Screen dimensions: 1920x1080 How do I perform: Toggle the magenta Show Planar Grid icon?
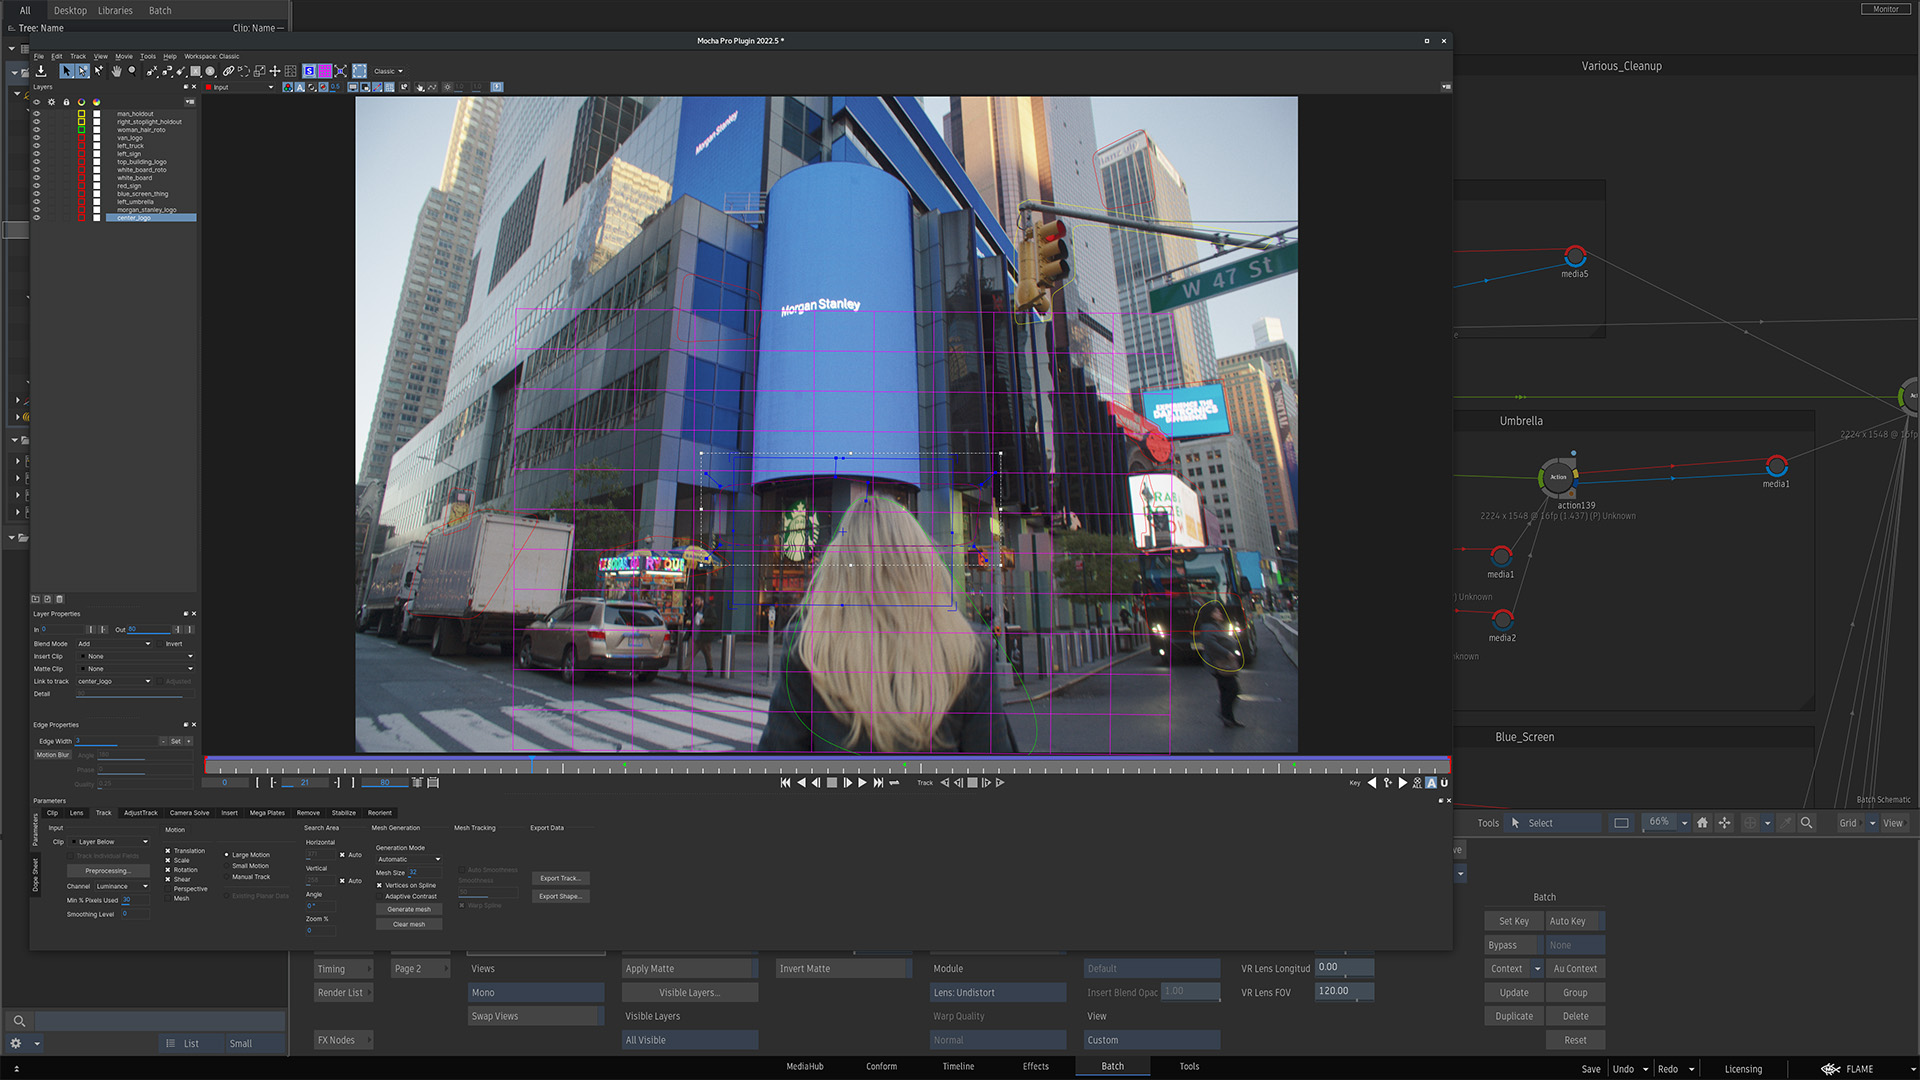pyautogui.click(x=325, y=71)
